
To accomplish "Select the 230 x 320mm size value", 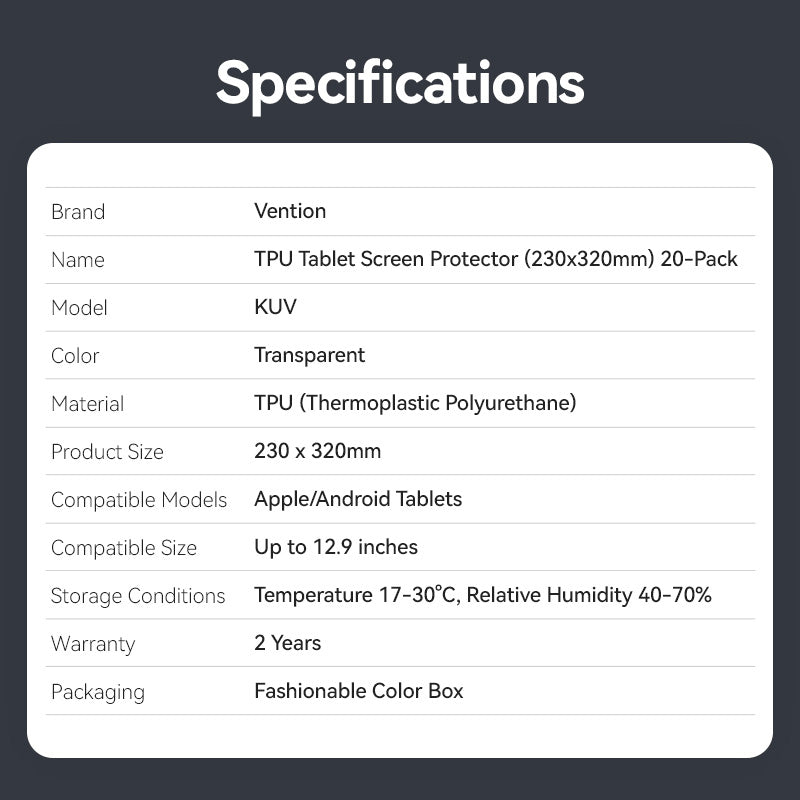I will coord(317,451).
